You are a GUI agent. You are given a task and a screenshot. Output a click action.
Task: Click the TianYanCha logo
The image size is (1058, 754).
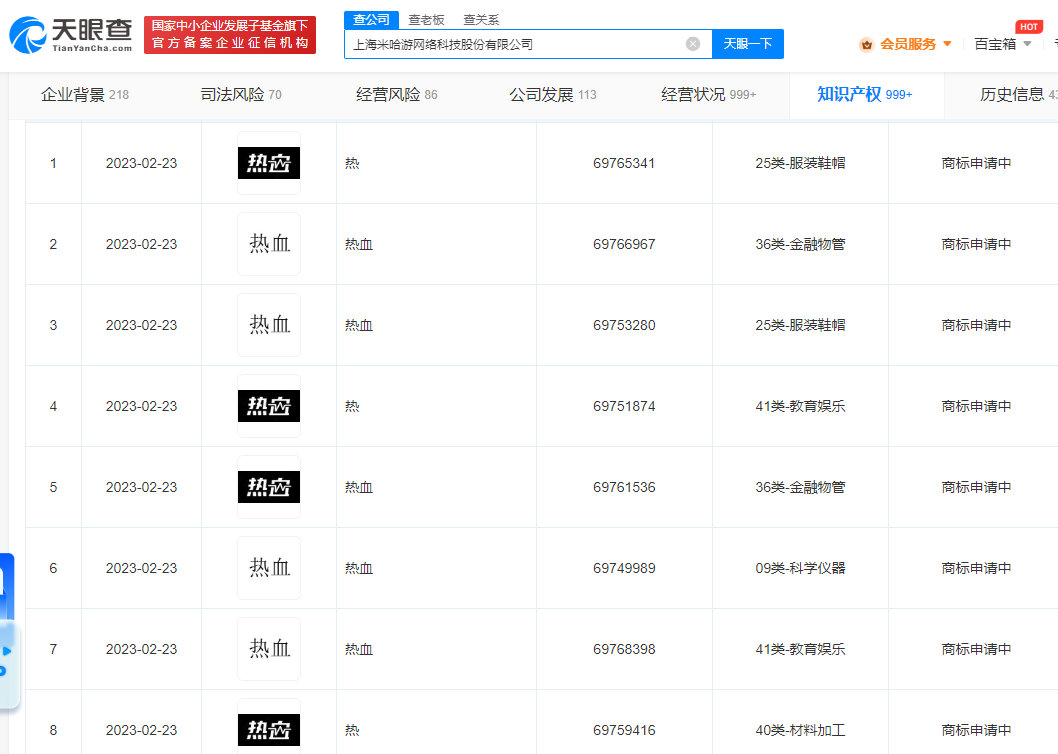(x=70, y=35)
